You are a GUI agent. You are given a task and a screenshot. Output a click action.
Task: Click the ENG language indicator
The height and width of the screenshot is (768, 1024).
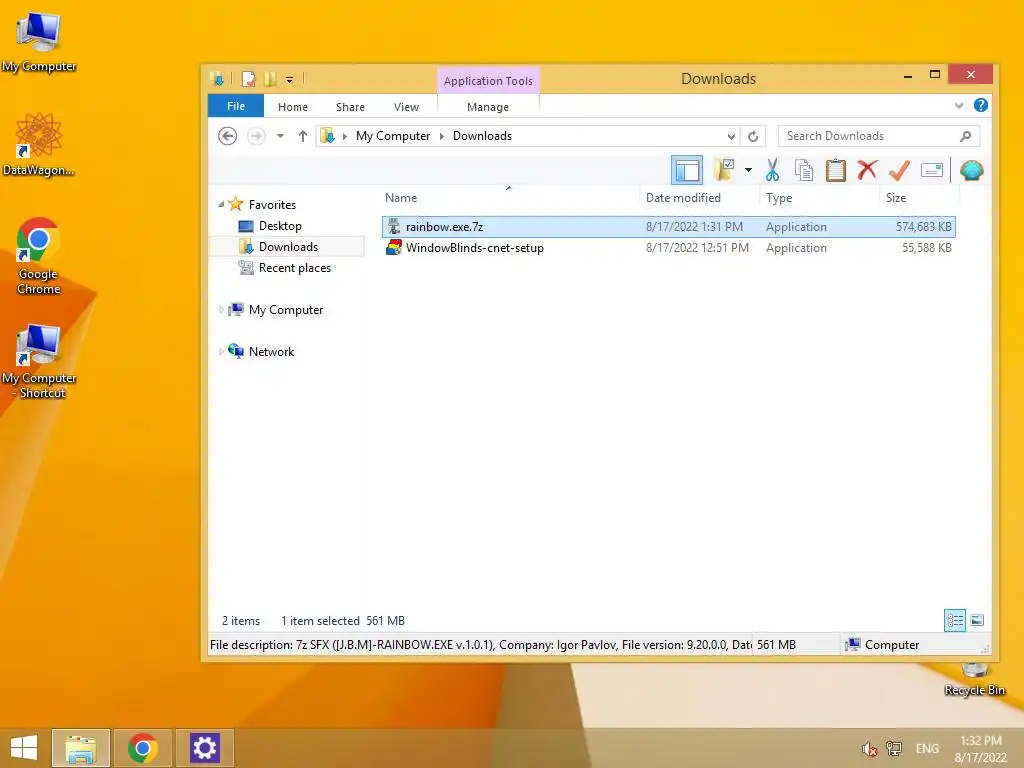[927, 749]
